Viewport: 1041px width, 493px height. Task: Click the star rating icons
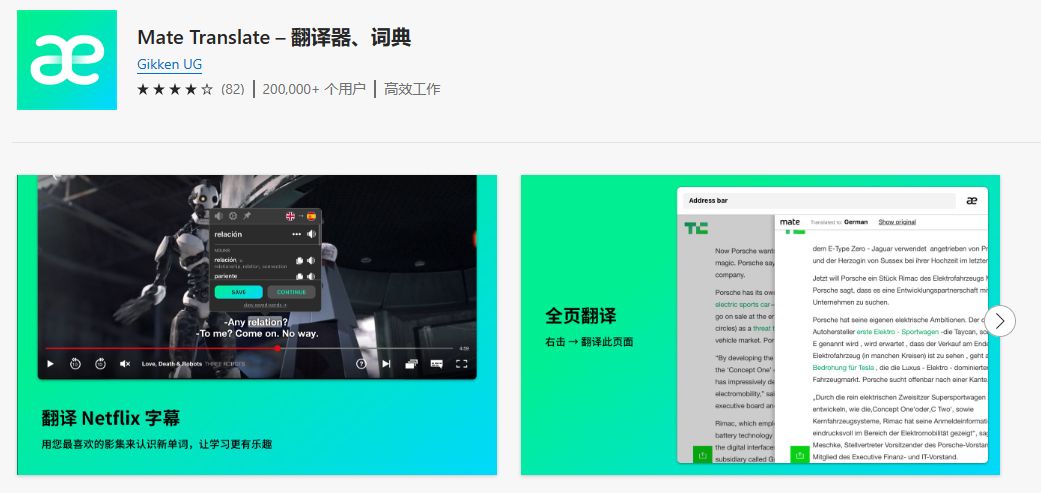pyautogui.click(x=175, y=89)
